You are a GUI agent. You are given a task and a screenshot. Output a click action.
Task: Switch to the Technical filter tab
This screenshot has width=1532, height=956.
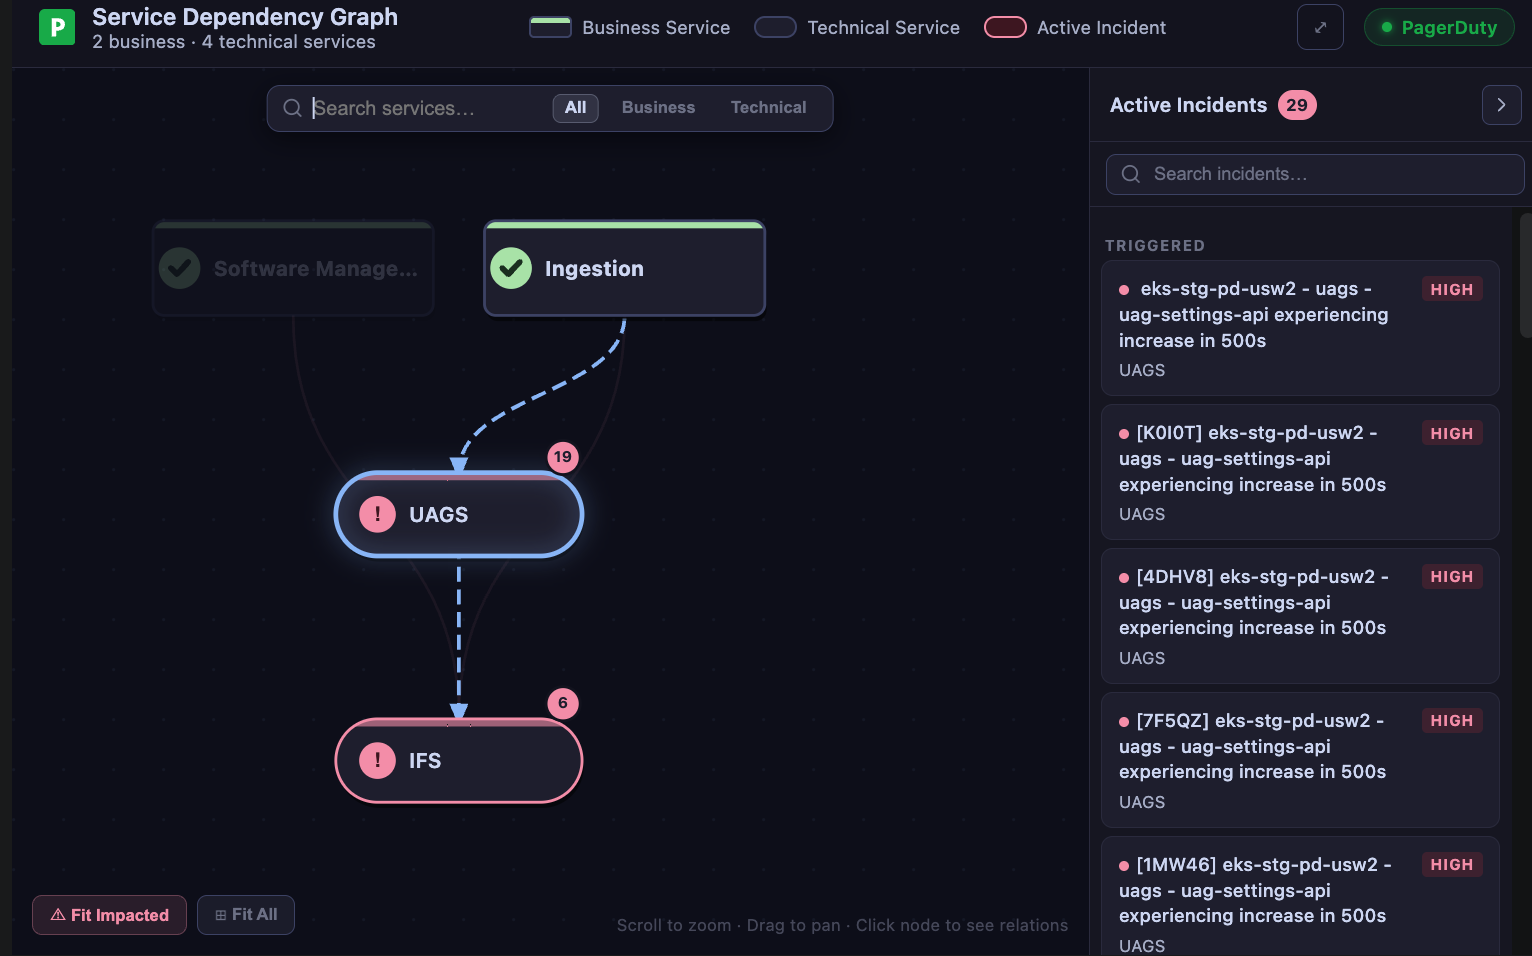point(768,107)
